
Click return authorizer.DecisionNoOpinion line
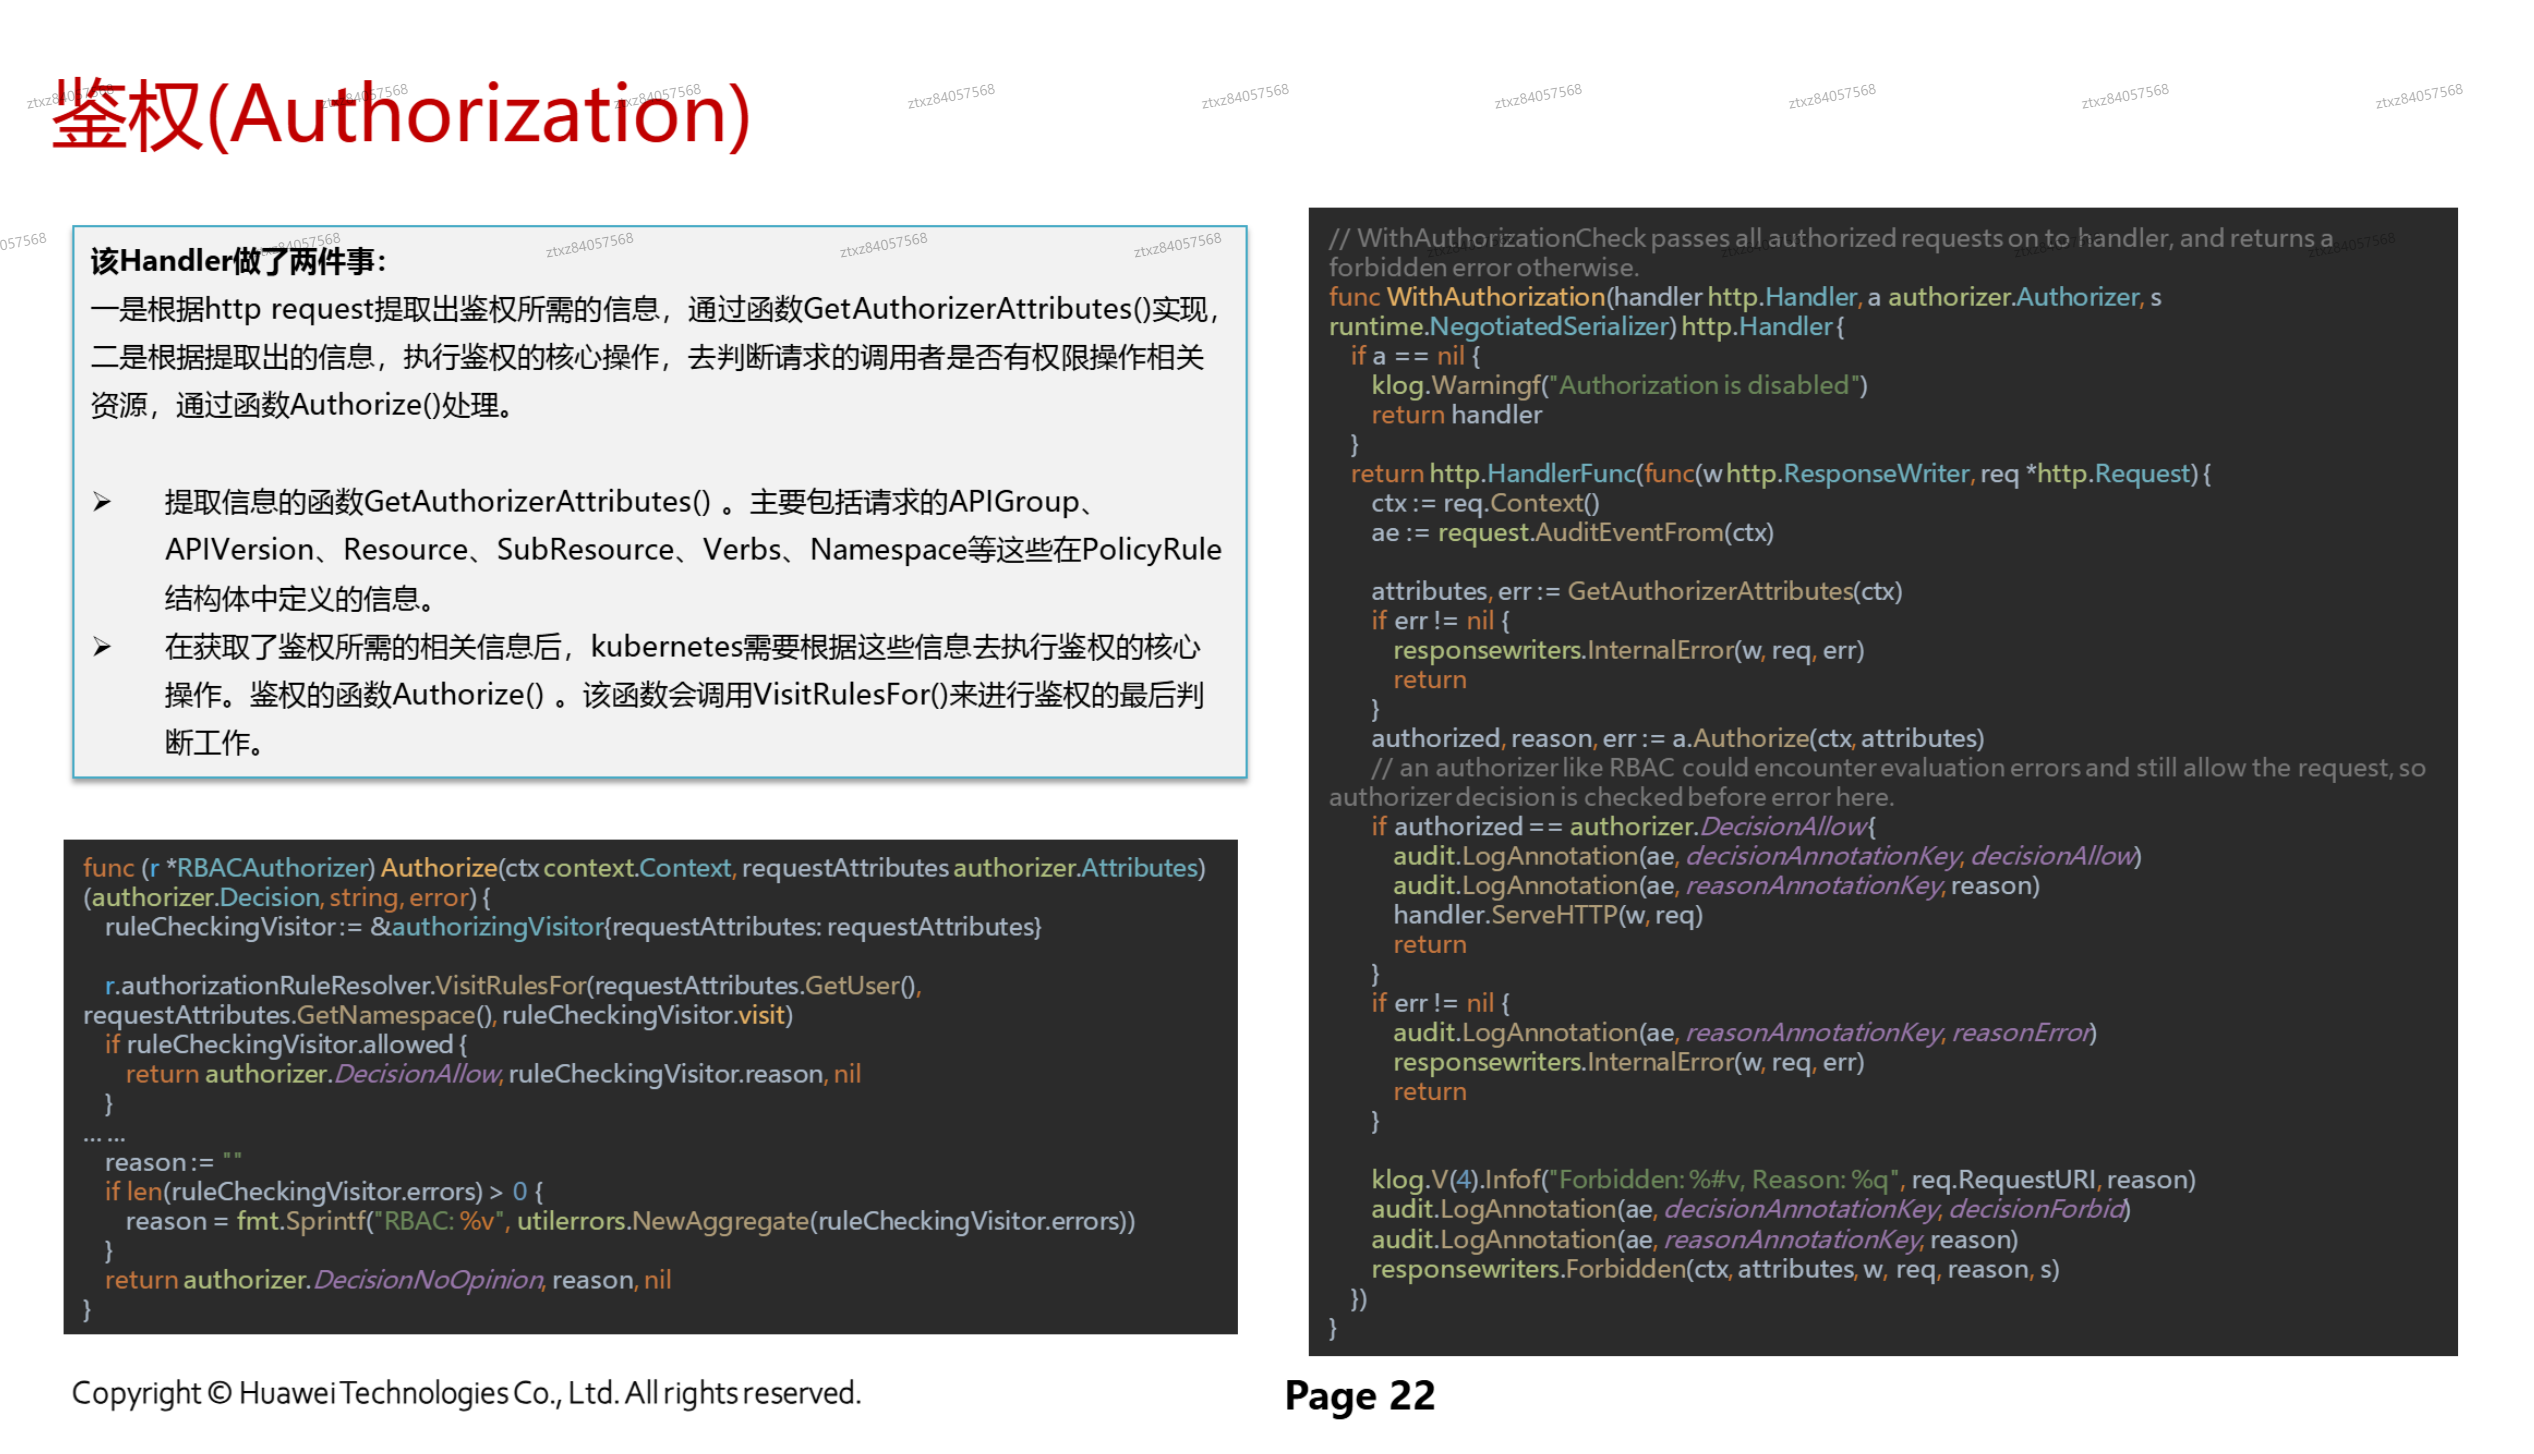(x=388, y=1280)
